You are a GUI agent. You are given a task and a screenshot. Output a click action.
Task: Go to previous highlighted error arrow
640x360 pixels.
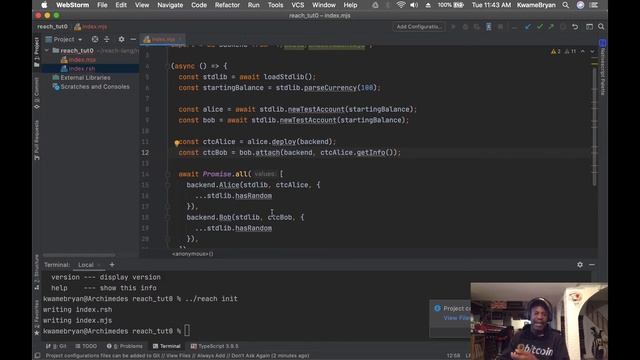tap(582, 51)
